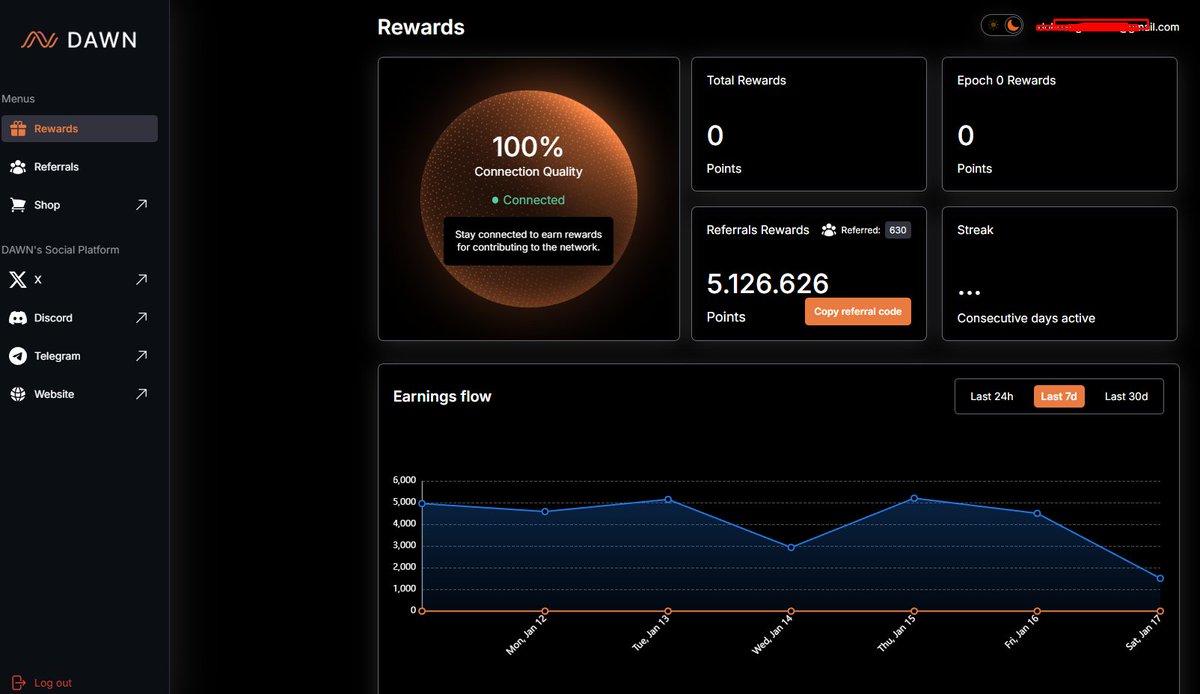The width and height of the screenshot is (1200, 694).
Task: Click the 6,000 y-axis label
Action: point(403,480)
